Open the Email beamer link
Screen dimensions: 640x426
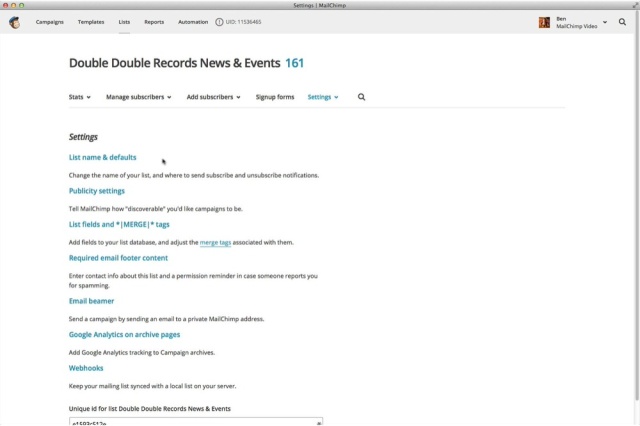coord(91,301)
